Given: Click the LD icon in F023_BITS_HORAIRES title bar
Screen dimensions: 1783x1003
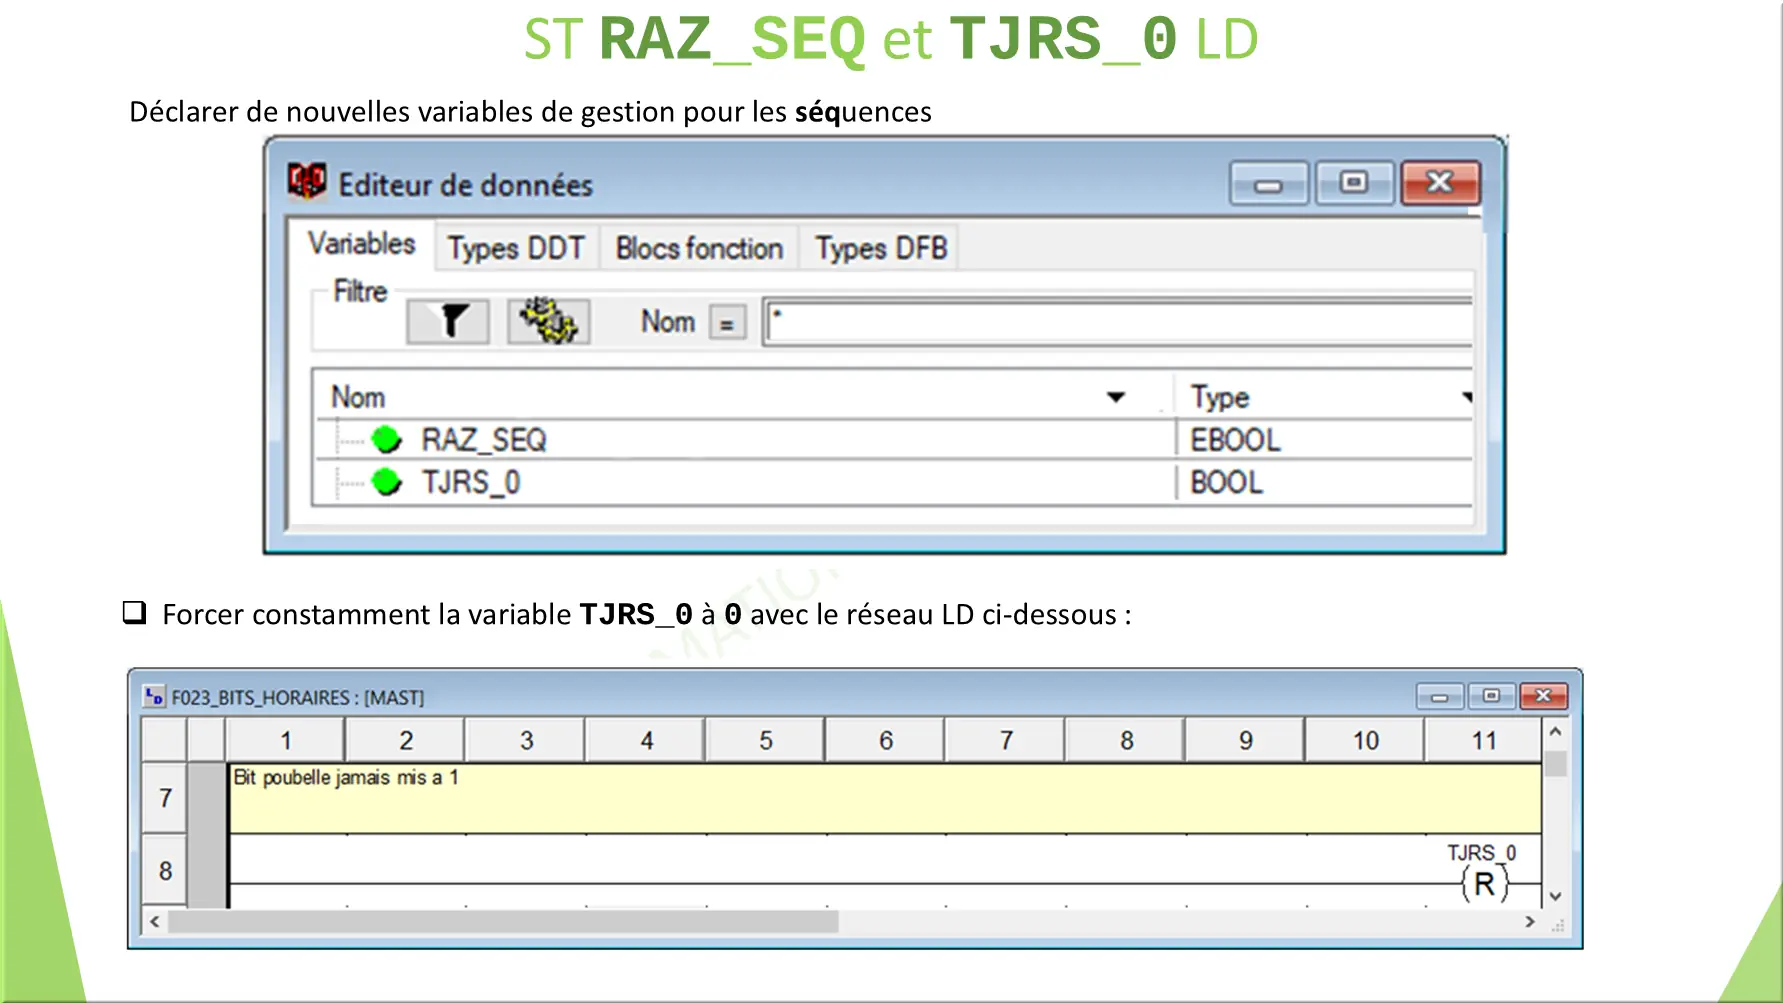Looking at the screenshot, I should [x=156, y=697].
